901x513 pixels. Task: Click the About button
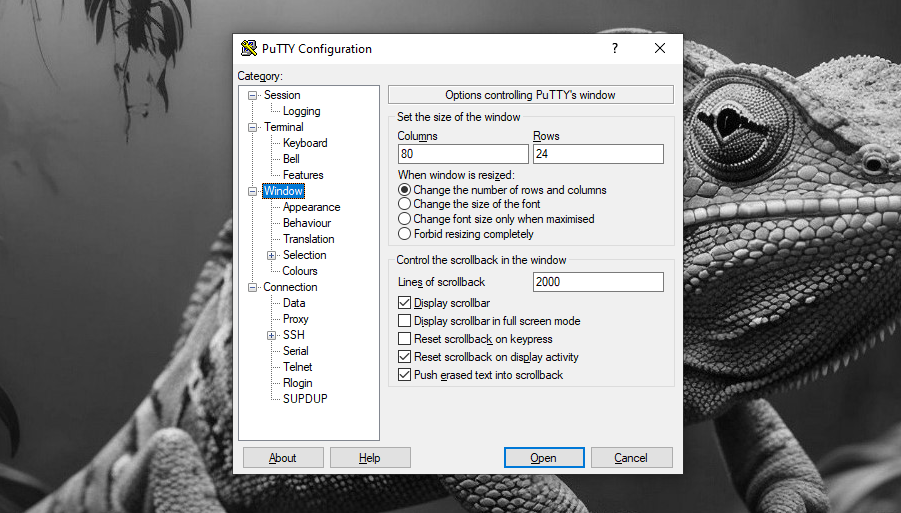(283, 458)
